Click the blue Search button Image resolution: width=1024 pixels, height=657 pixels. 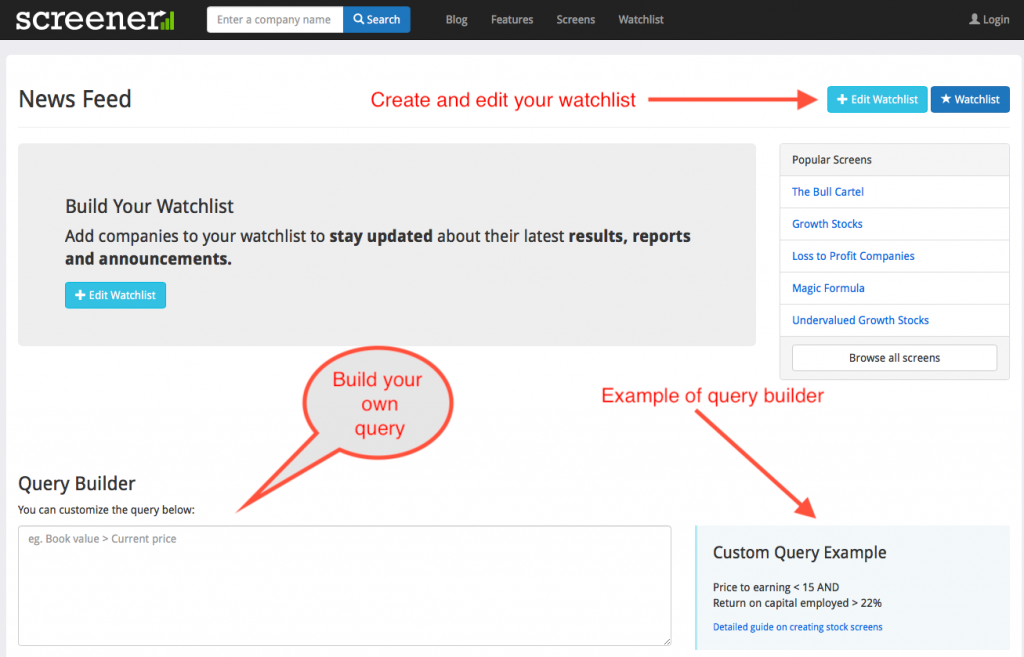click(376, 20)
